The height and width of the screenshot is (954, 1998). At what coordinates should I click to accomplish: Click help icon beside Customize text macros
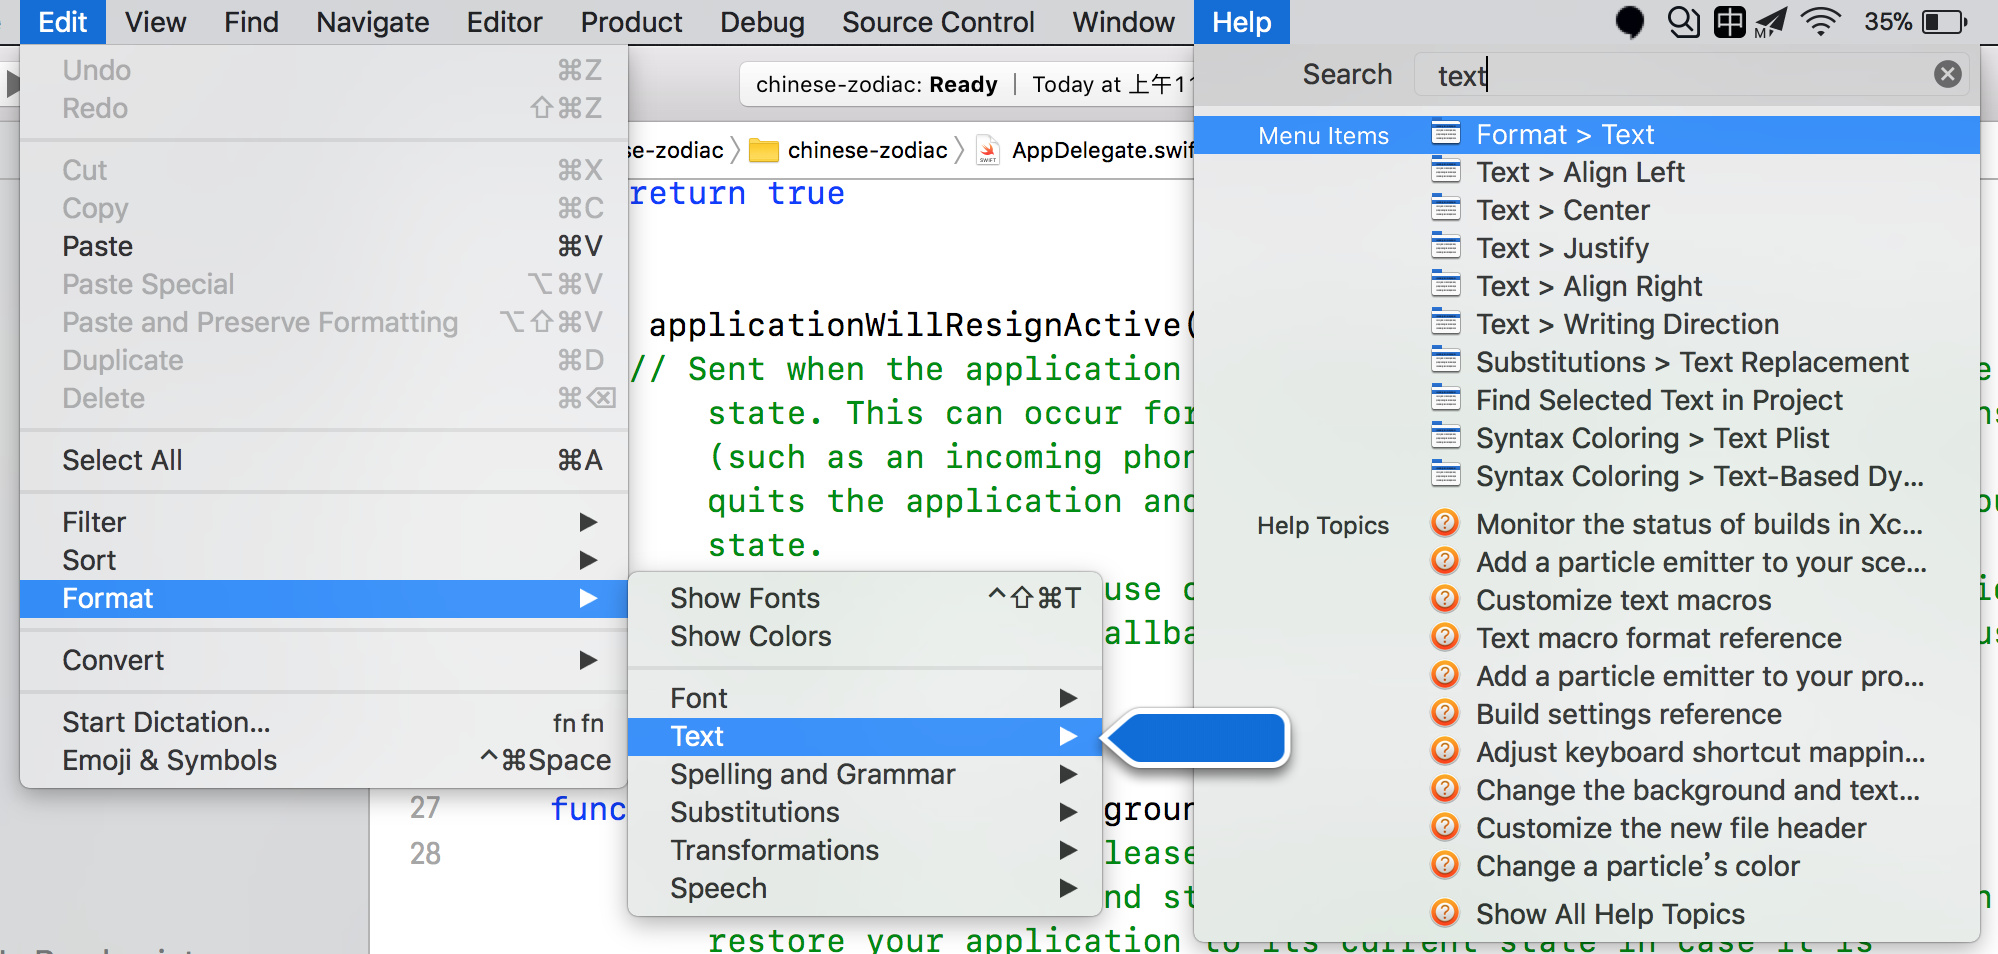(x=1444, y=599)
